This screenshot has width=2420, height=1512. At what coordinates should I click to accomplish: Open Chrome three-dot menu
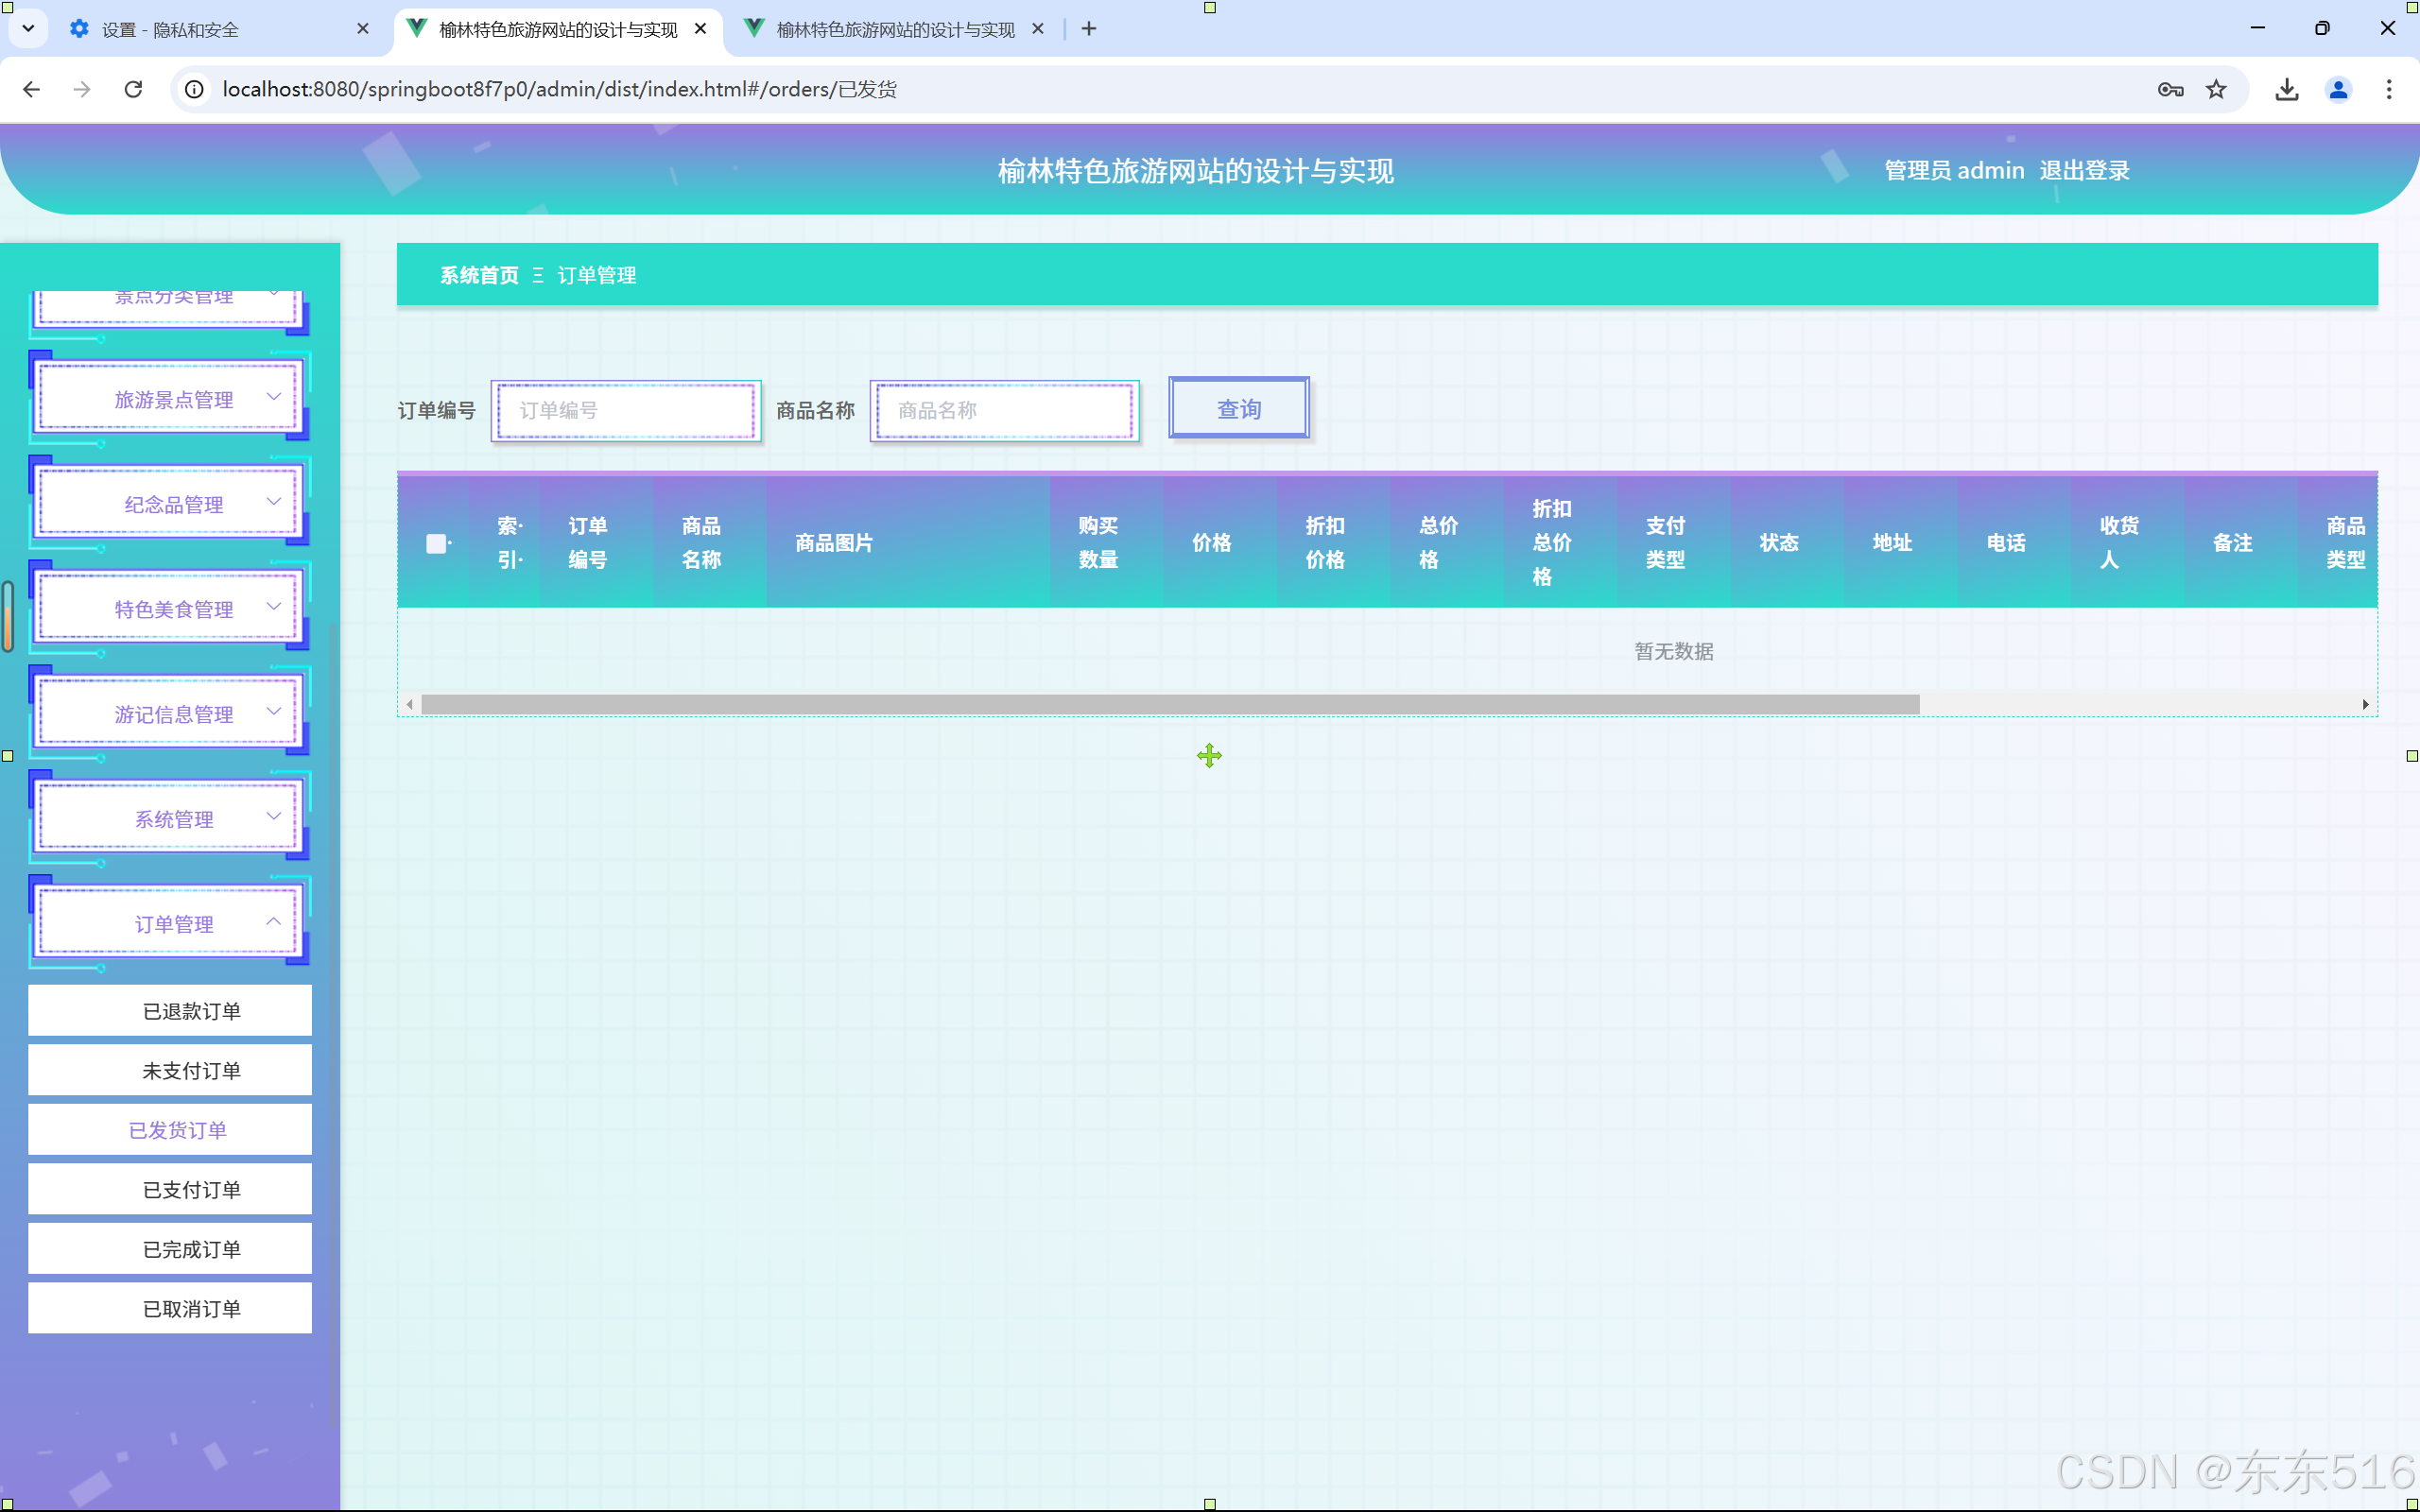pyautogui.click(x=2389, y=89)
